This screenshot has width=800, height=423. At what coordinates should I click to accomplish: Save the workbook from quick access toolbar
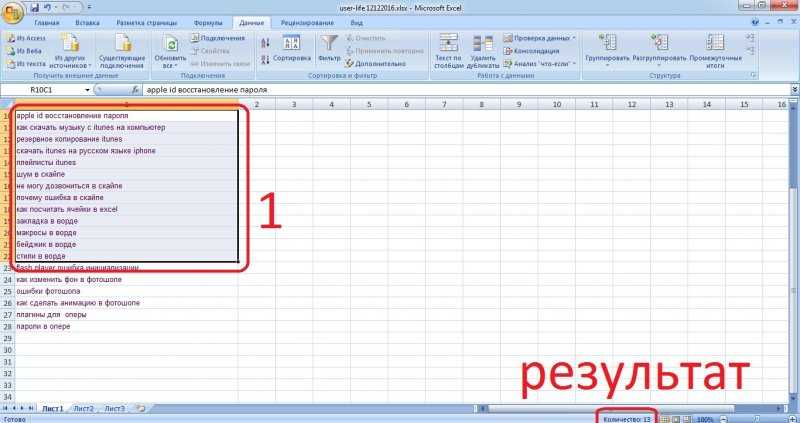pyautogui.click(x=35, y=7)
